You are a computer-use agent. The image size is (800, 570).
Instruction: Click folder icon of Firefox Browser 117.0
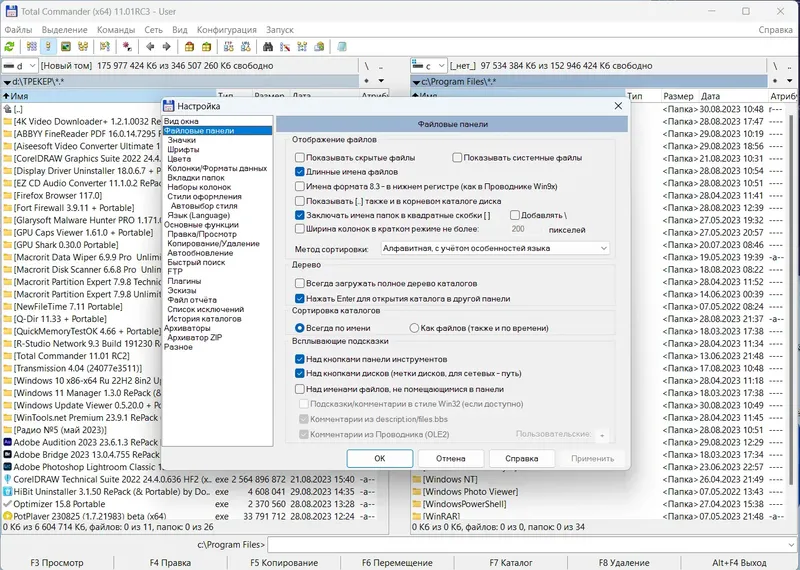(x=7, y=195)
